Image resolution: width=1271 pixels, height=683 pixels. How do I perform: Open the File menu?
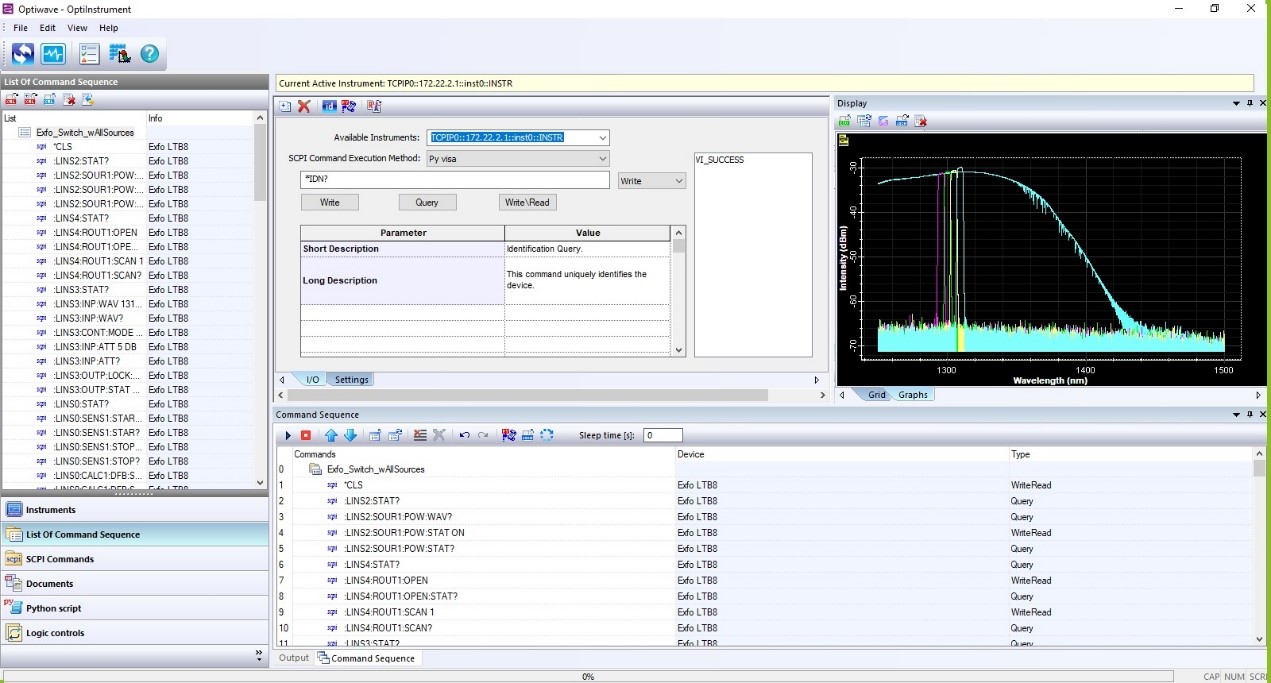click(x=20, y=28)
